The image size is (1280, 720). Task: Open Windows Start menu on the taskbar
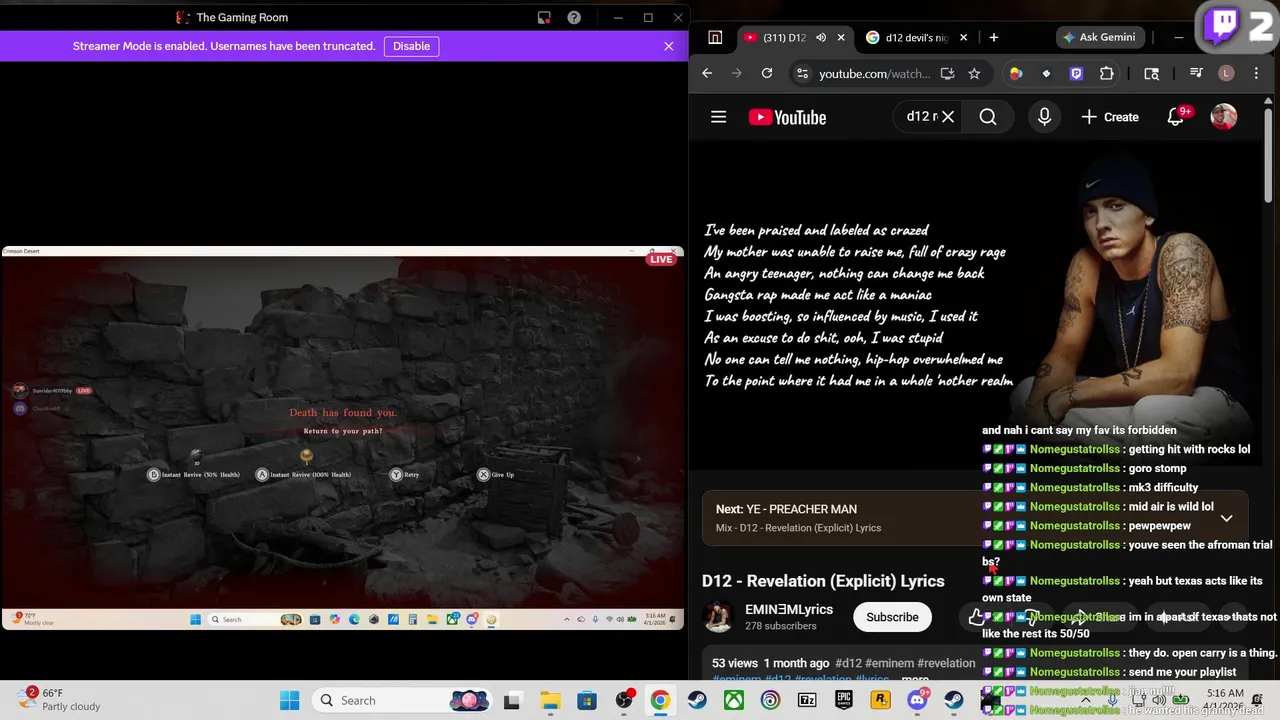point(289,700)
